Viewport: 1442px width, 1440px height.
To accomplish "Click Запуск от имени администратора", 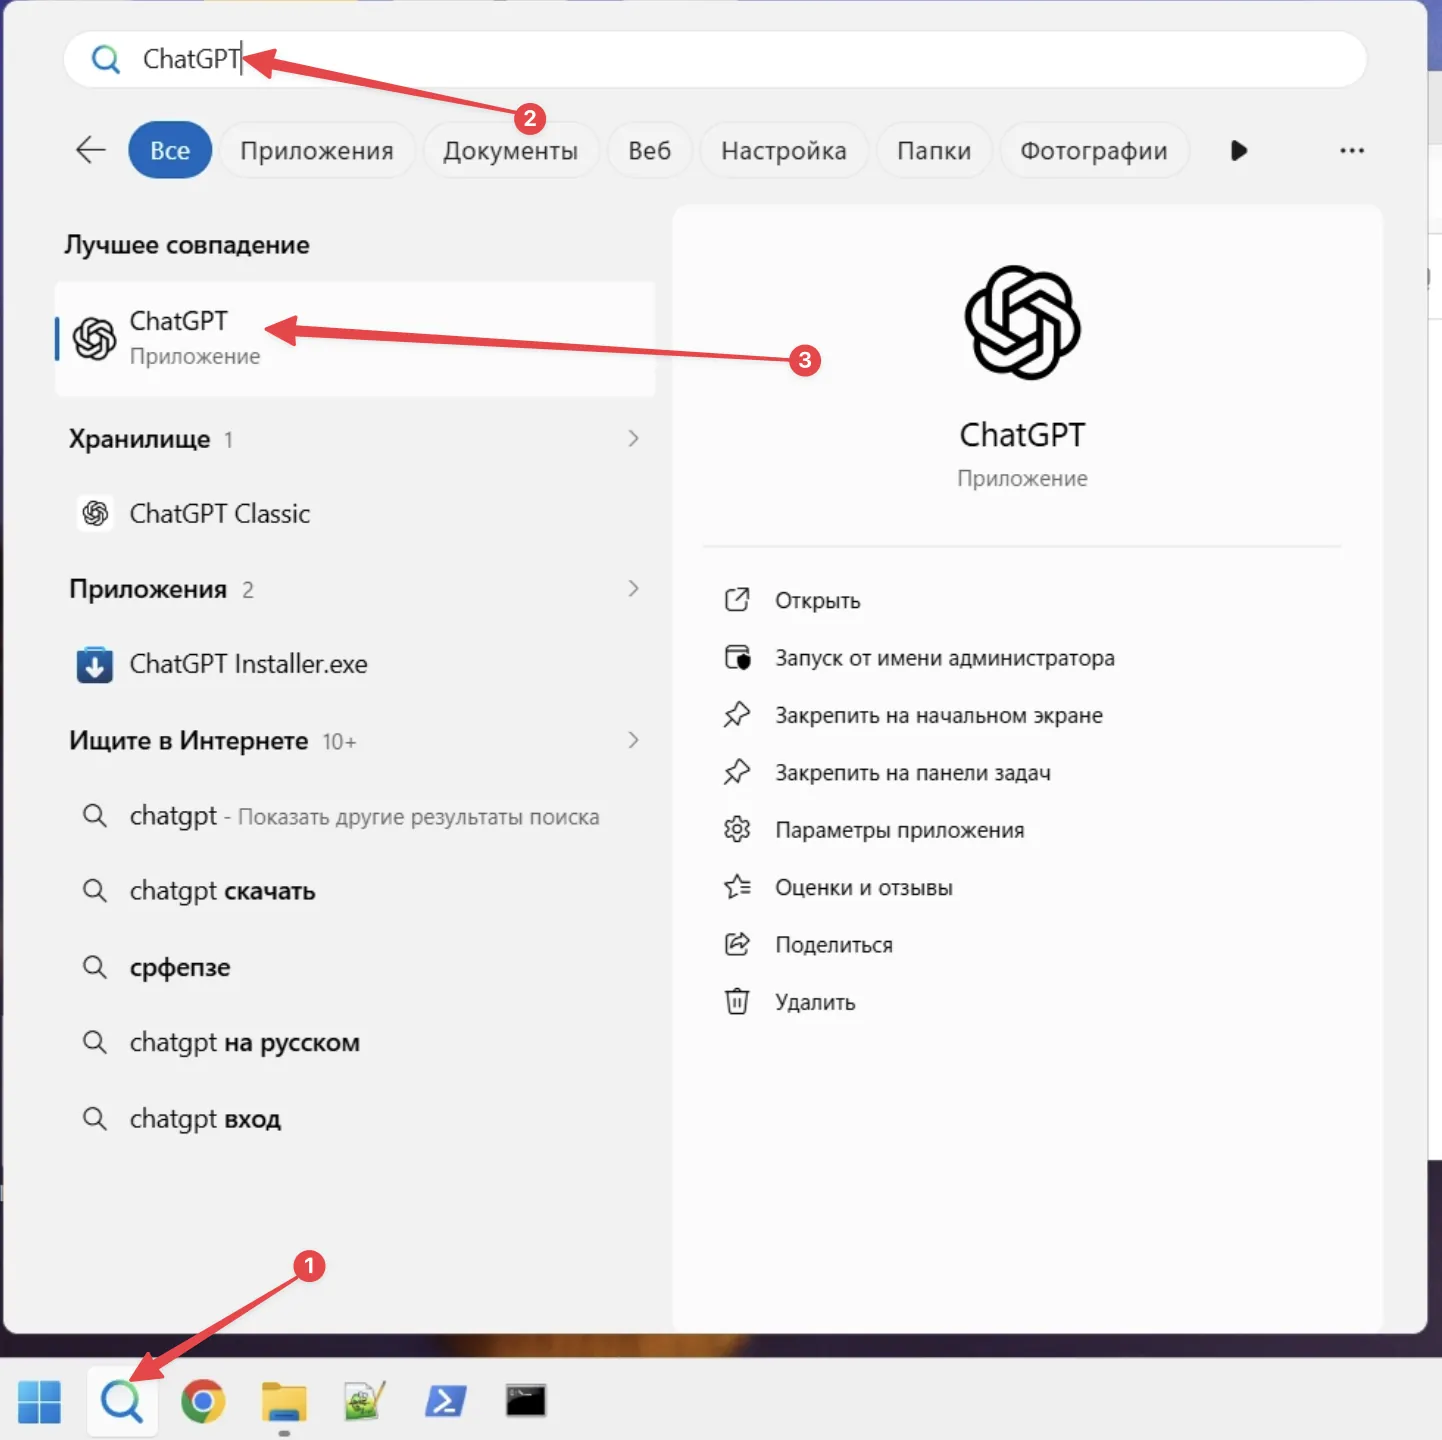I will [945, 658].
